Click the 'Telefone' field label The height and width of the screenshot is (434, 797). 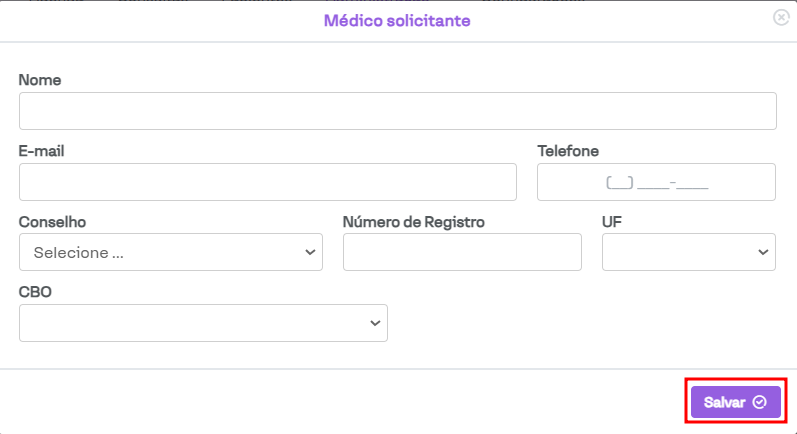coord(568,151)
